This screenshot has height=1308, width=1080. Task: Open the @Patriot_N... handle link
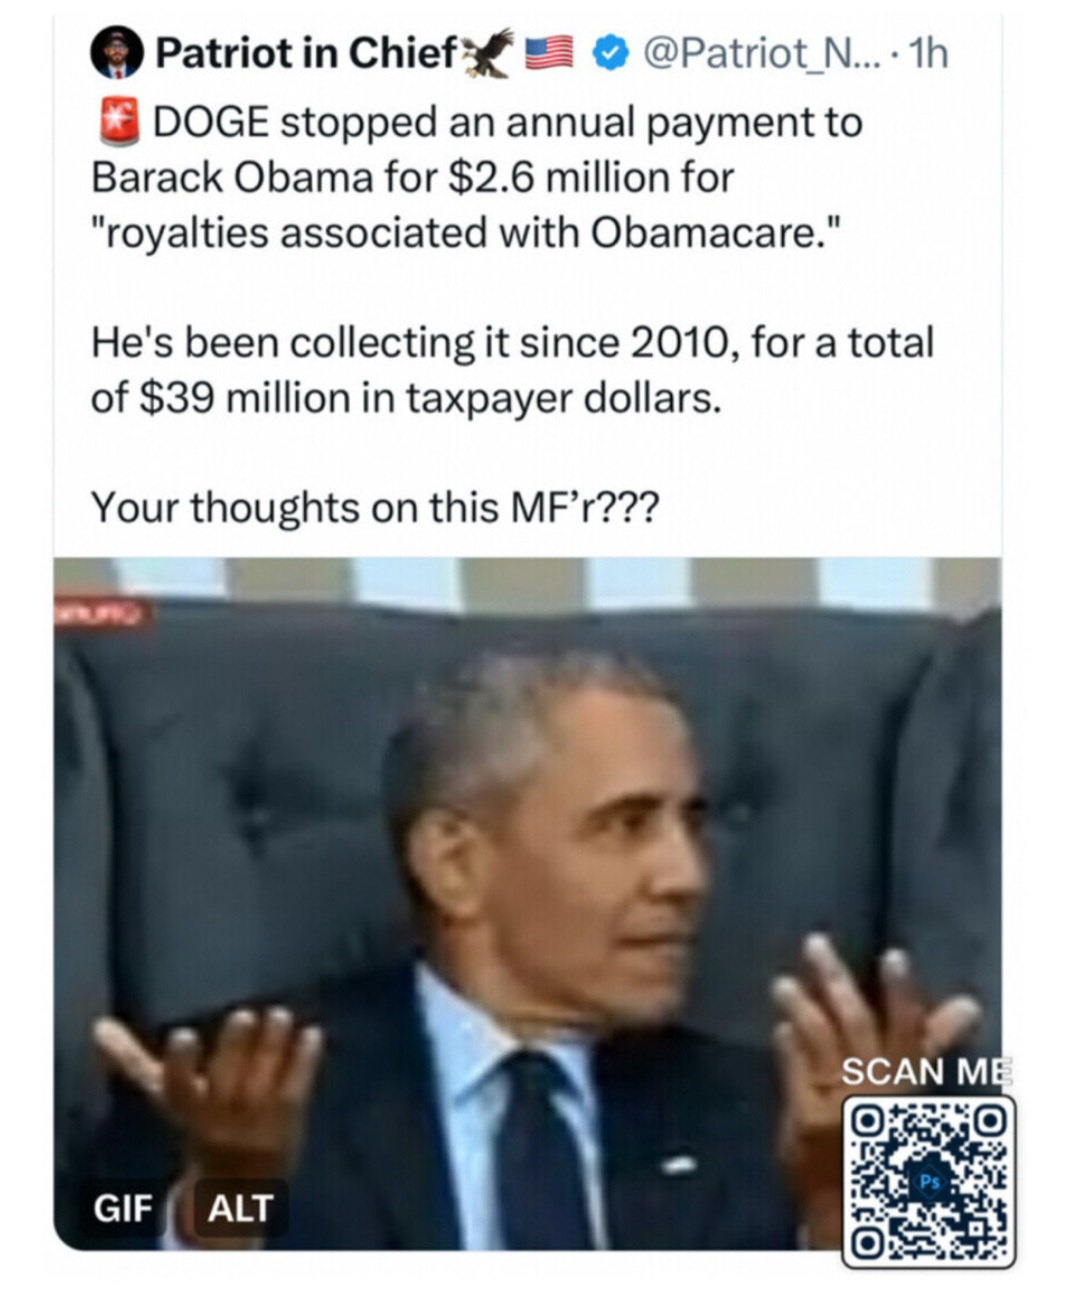point(759,53)
